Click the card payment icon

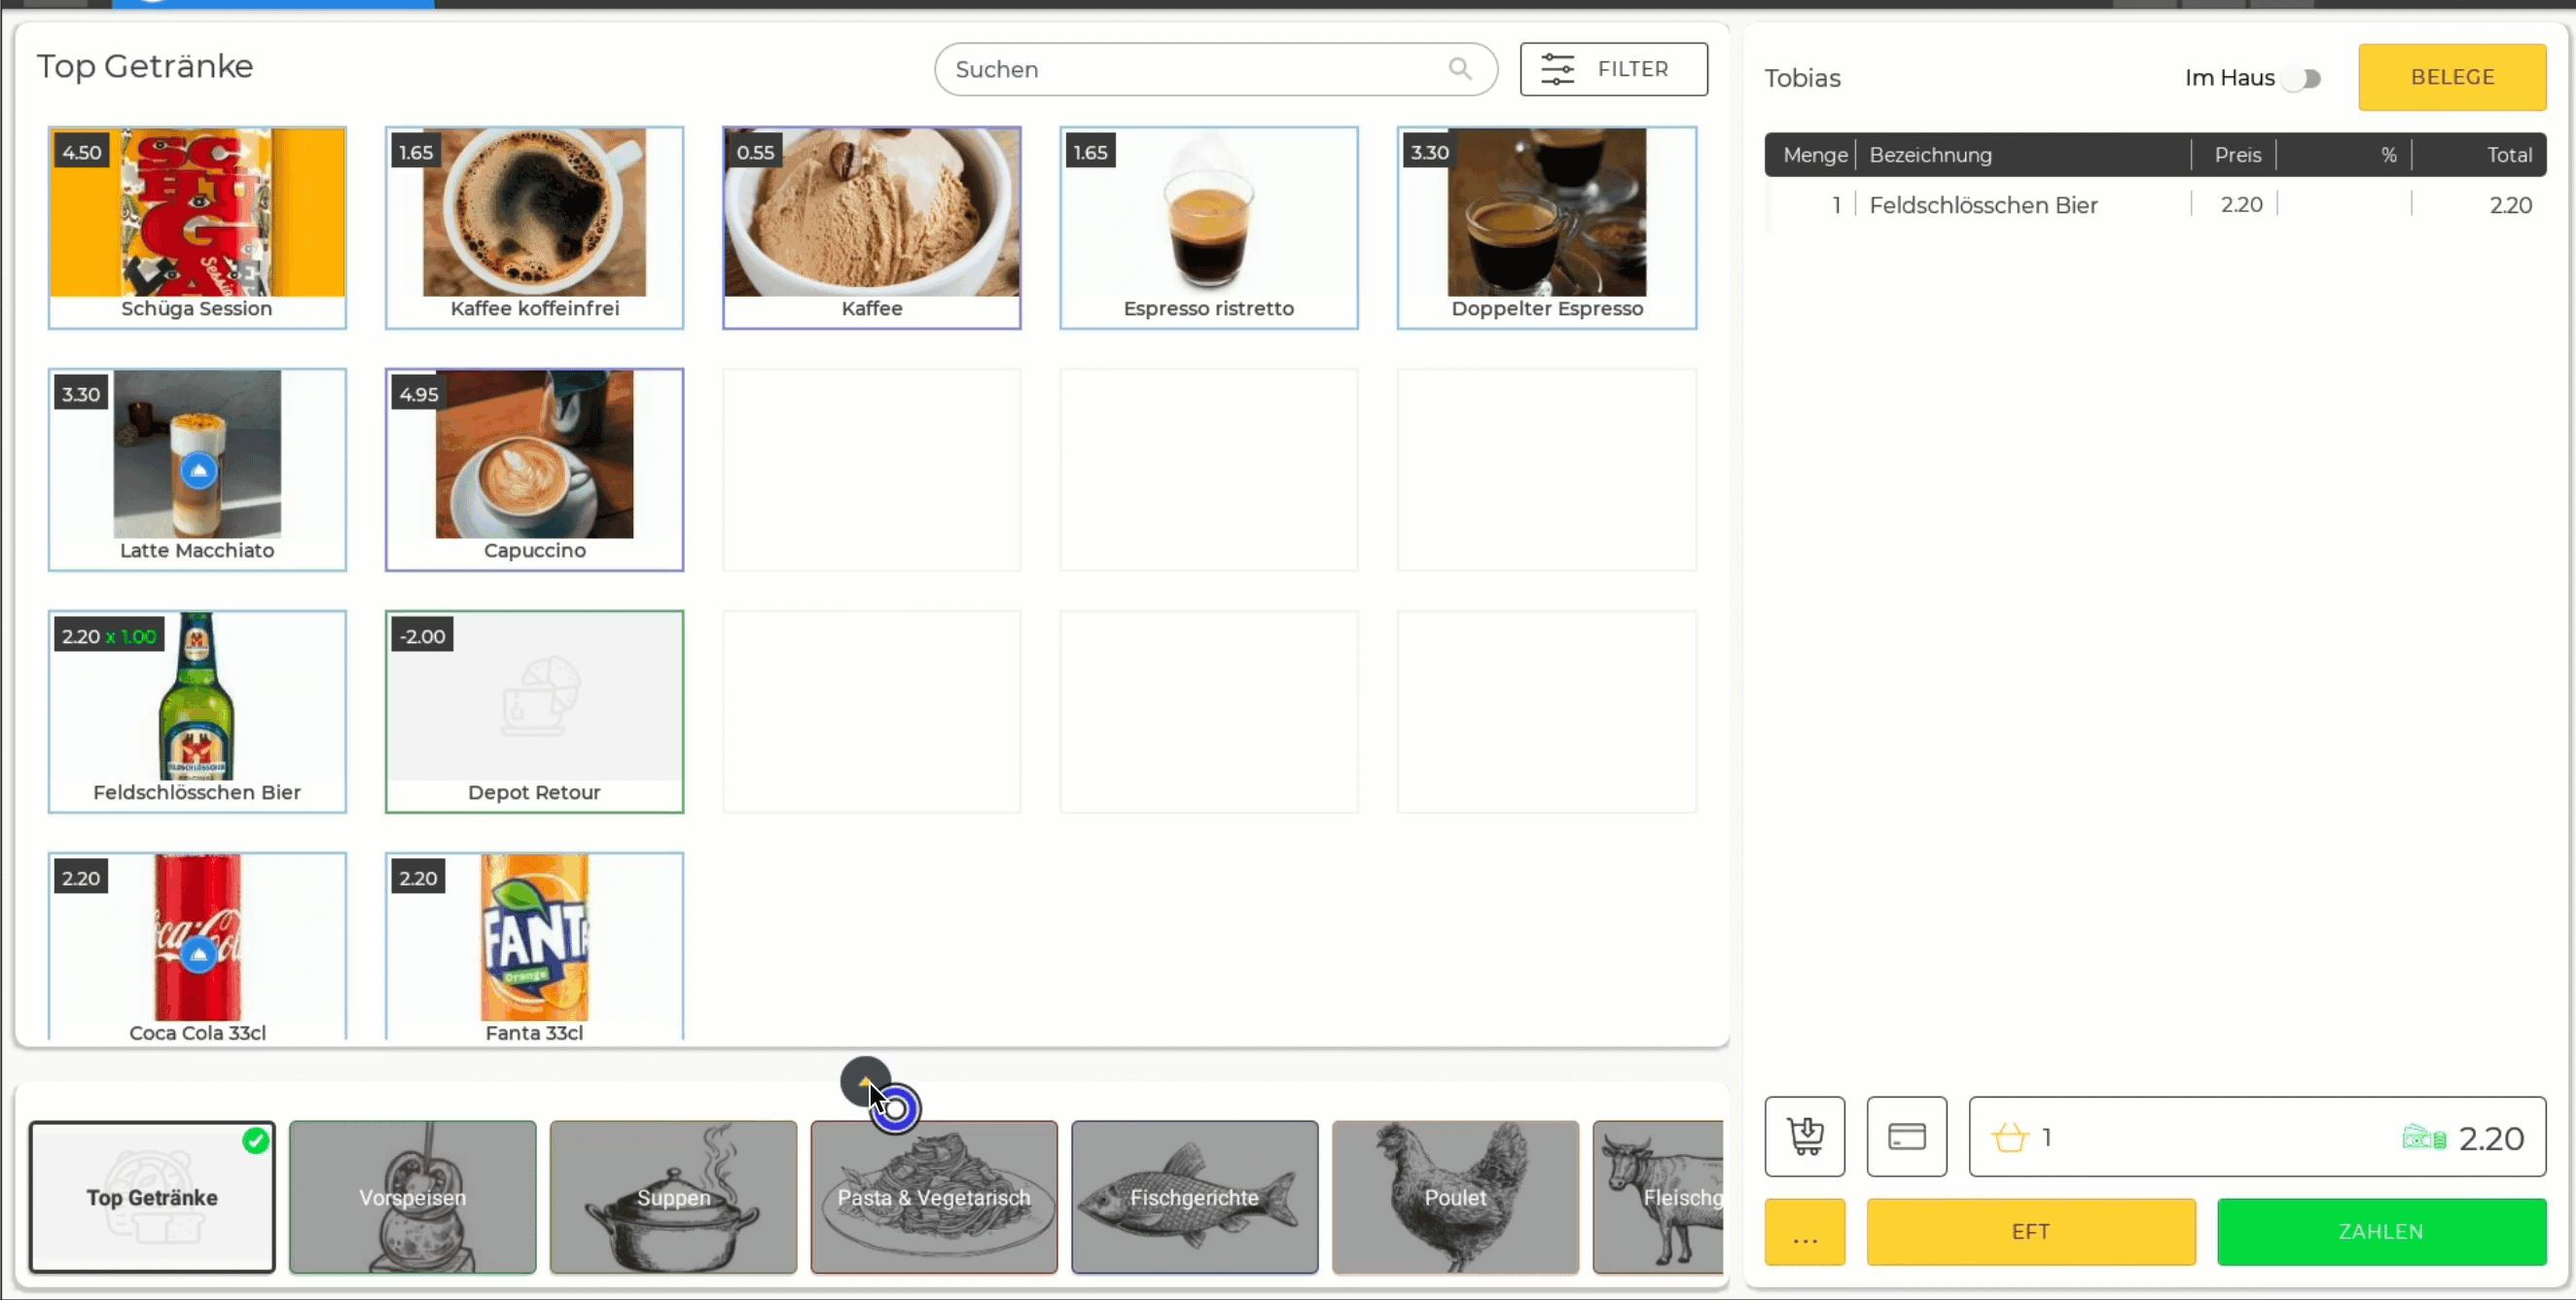(1907, 1136)
